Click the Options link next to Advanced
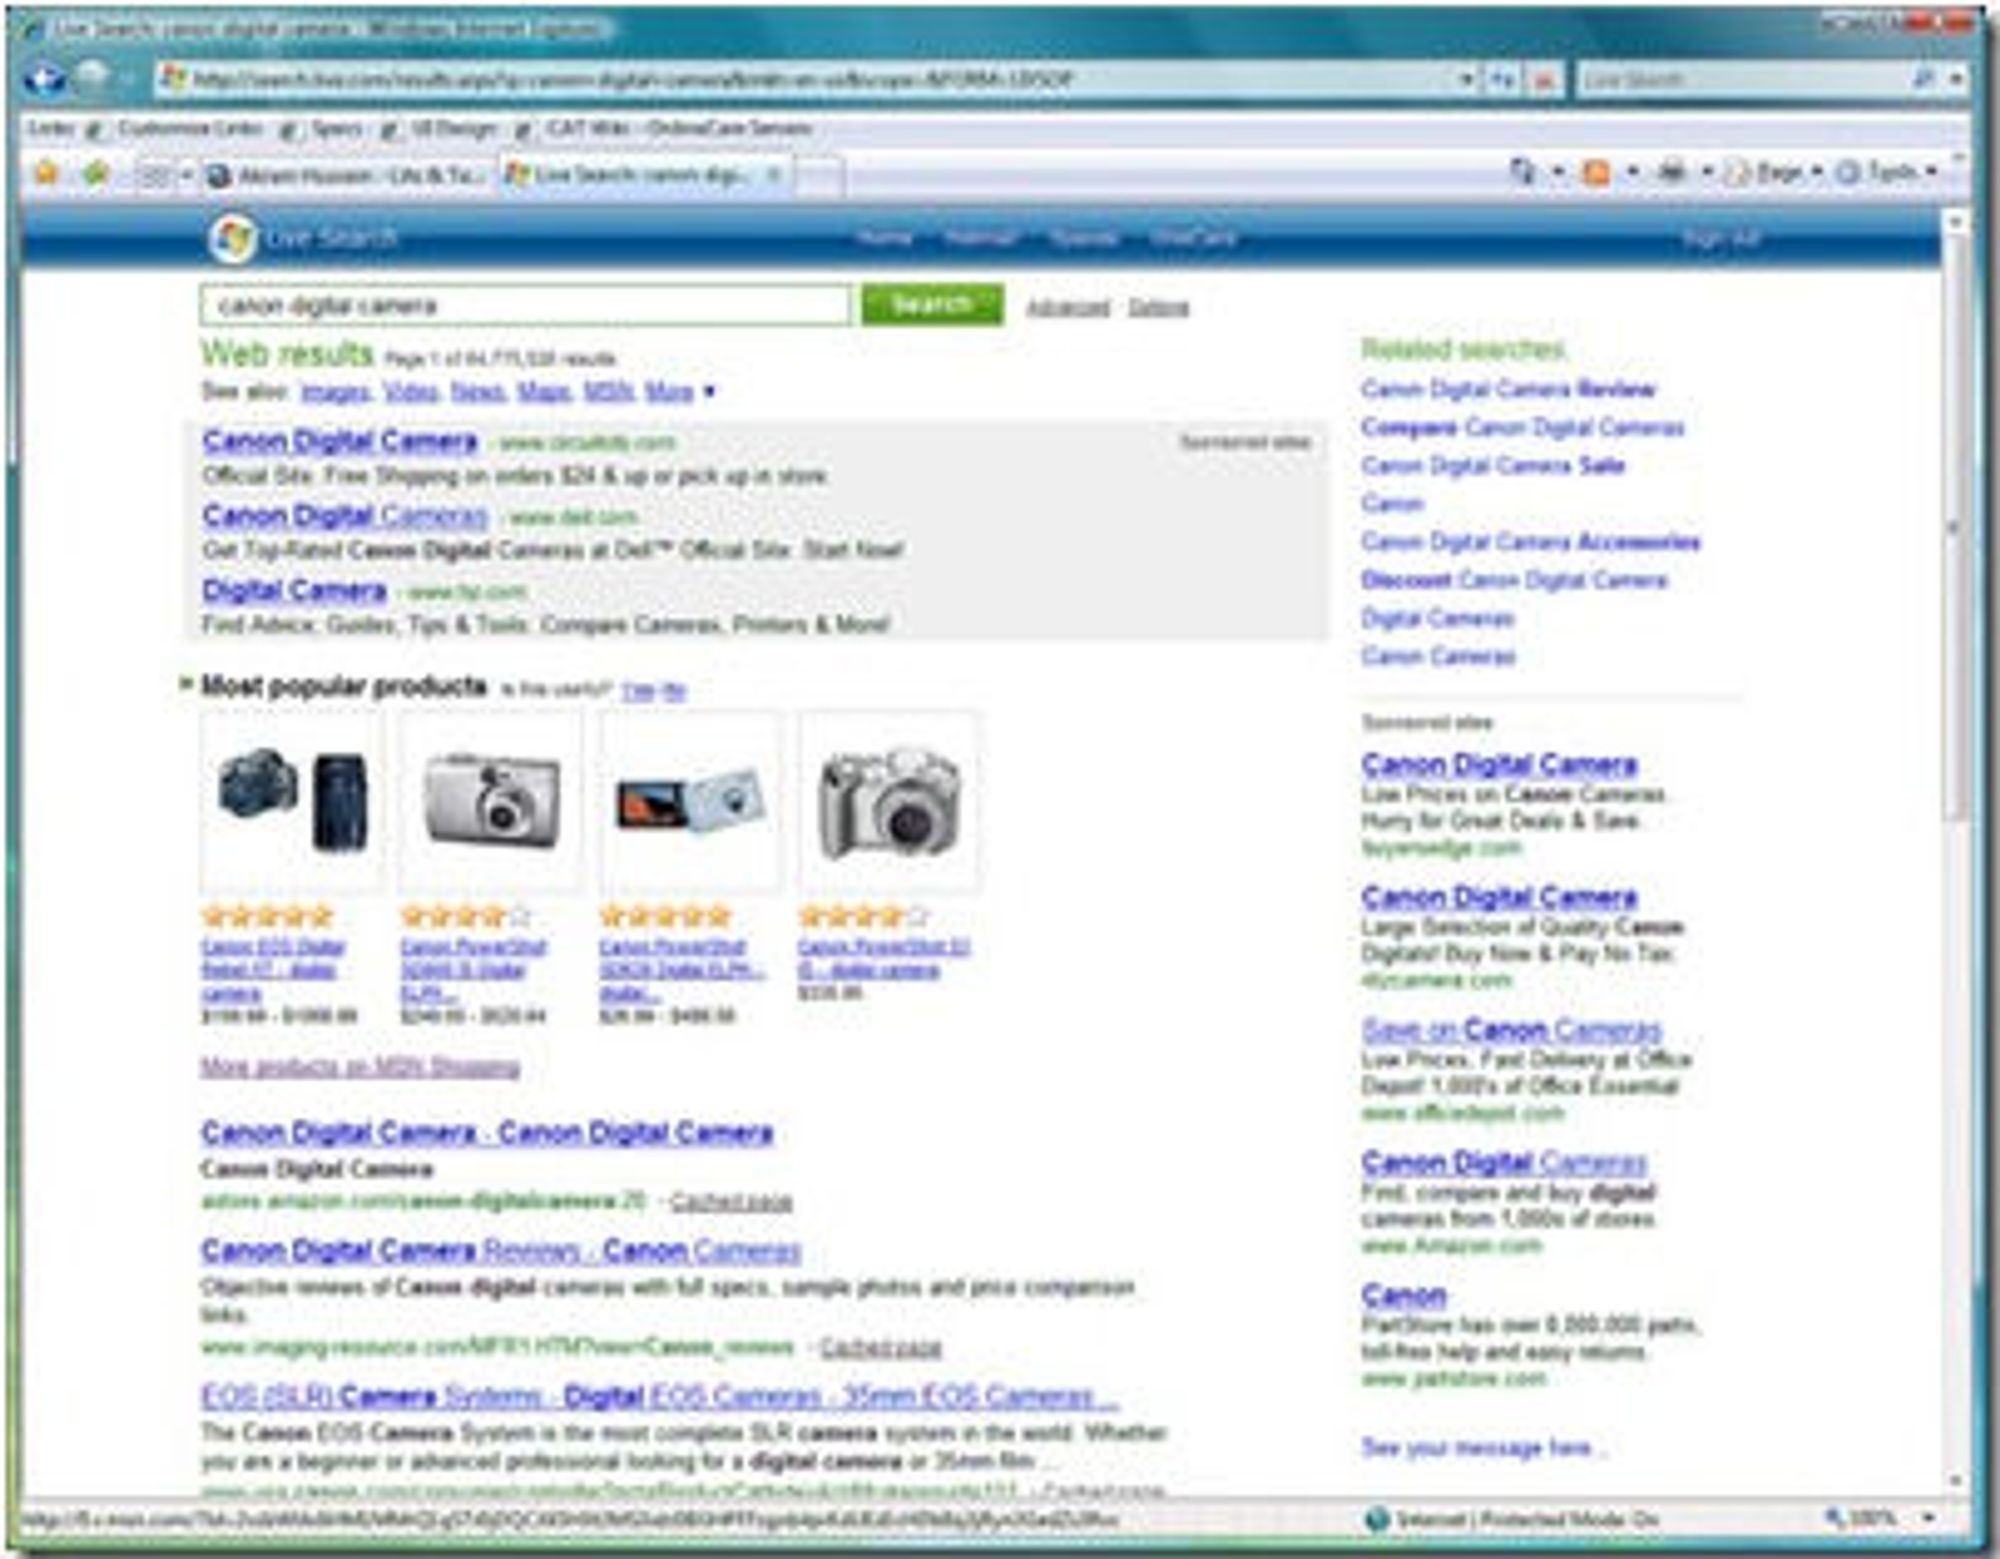The image size is (2000, 1559). [x=1159, y=308]
